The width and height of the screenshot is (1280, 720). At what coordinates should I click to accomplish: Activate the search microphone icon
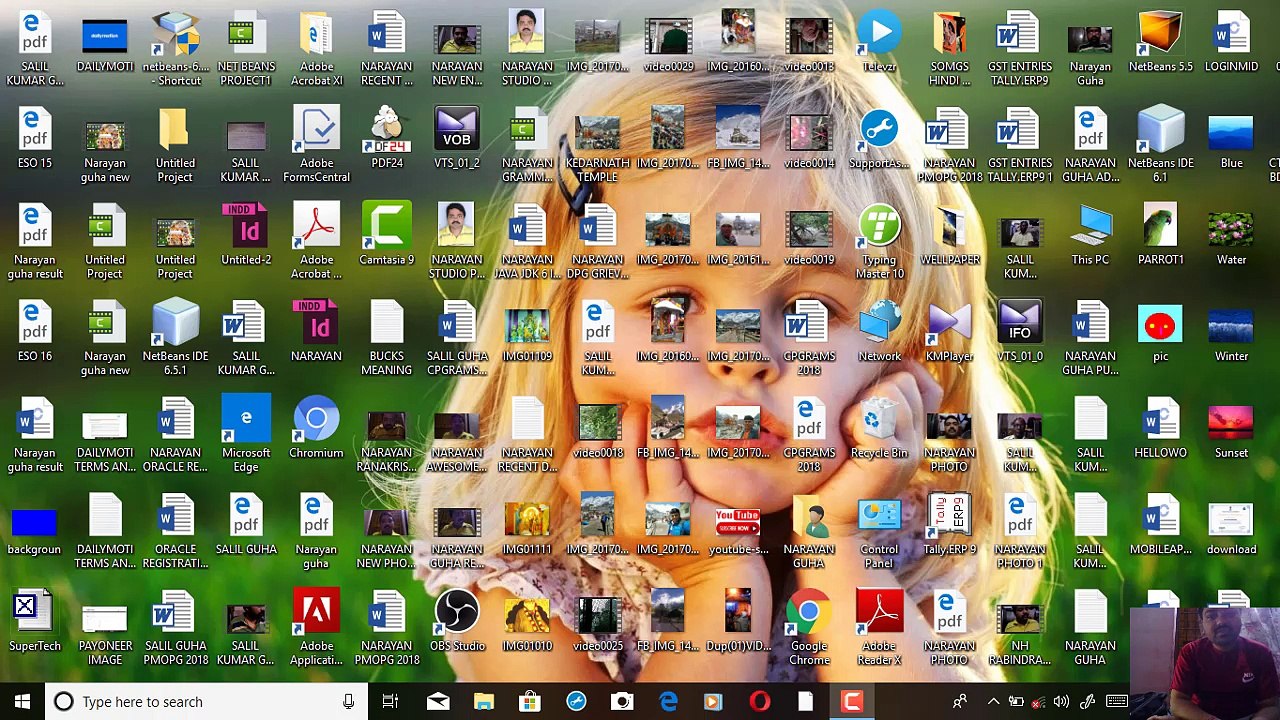pos(348,702)
